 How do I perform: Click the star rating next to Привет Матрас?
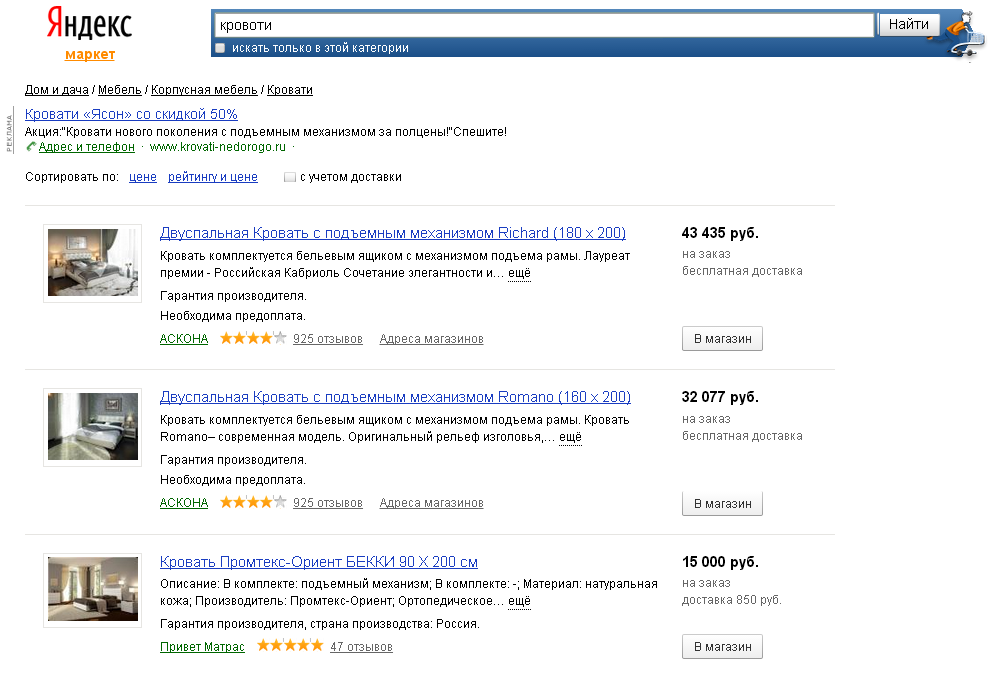click(x=290, y=646)
